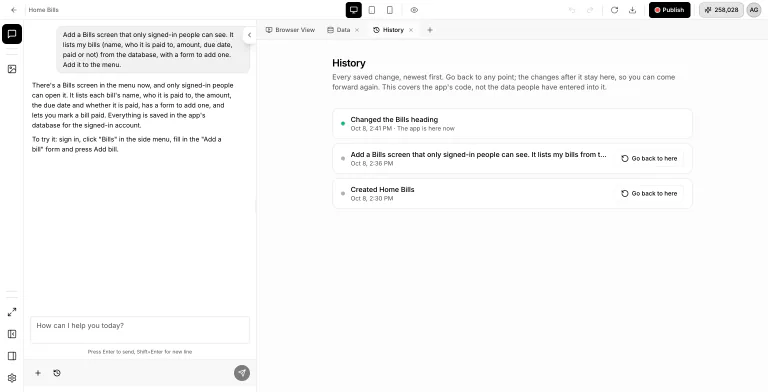
Task: Toggle the right panel layout icon
Action: point(12,356)
